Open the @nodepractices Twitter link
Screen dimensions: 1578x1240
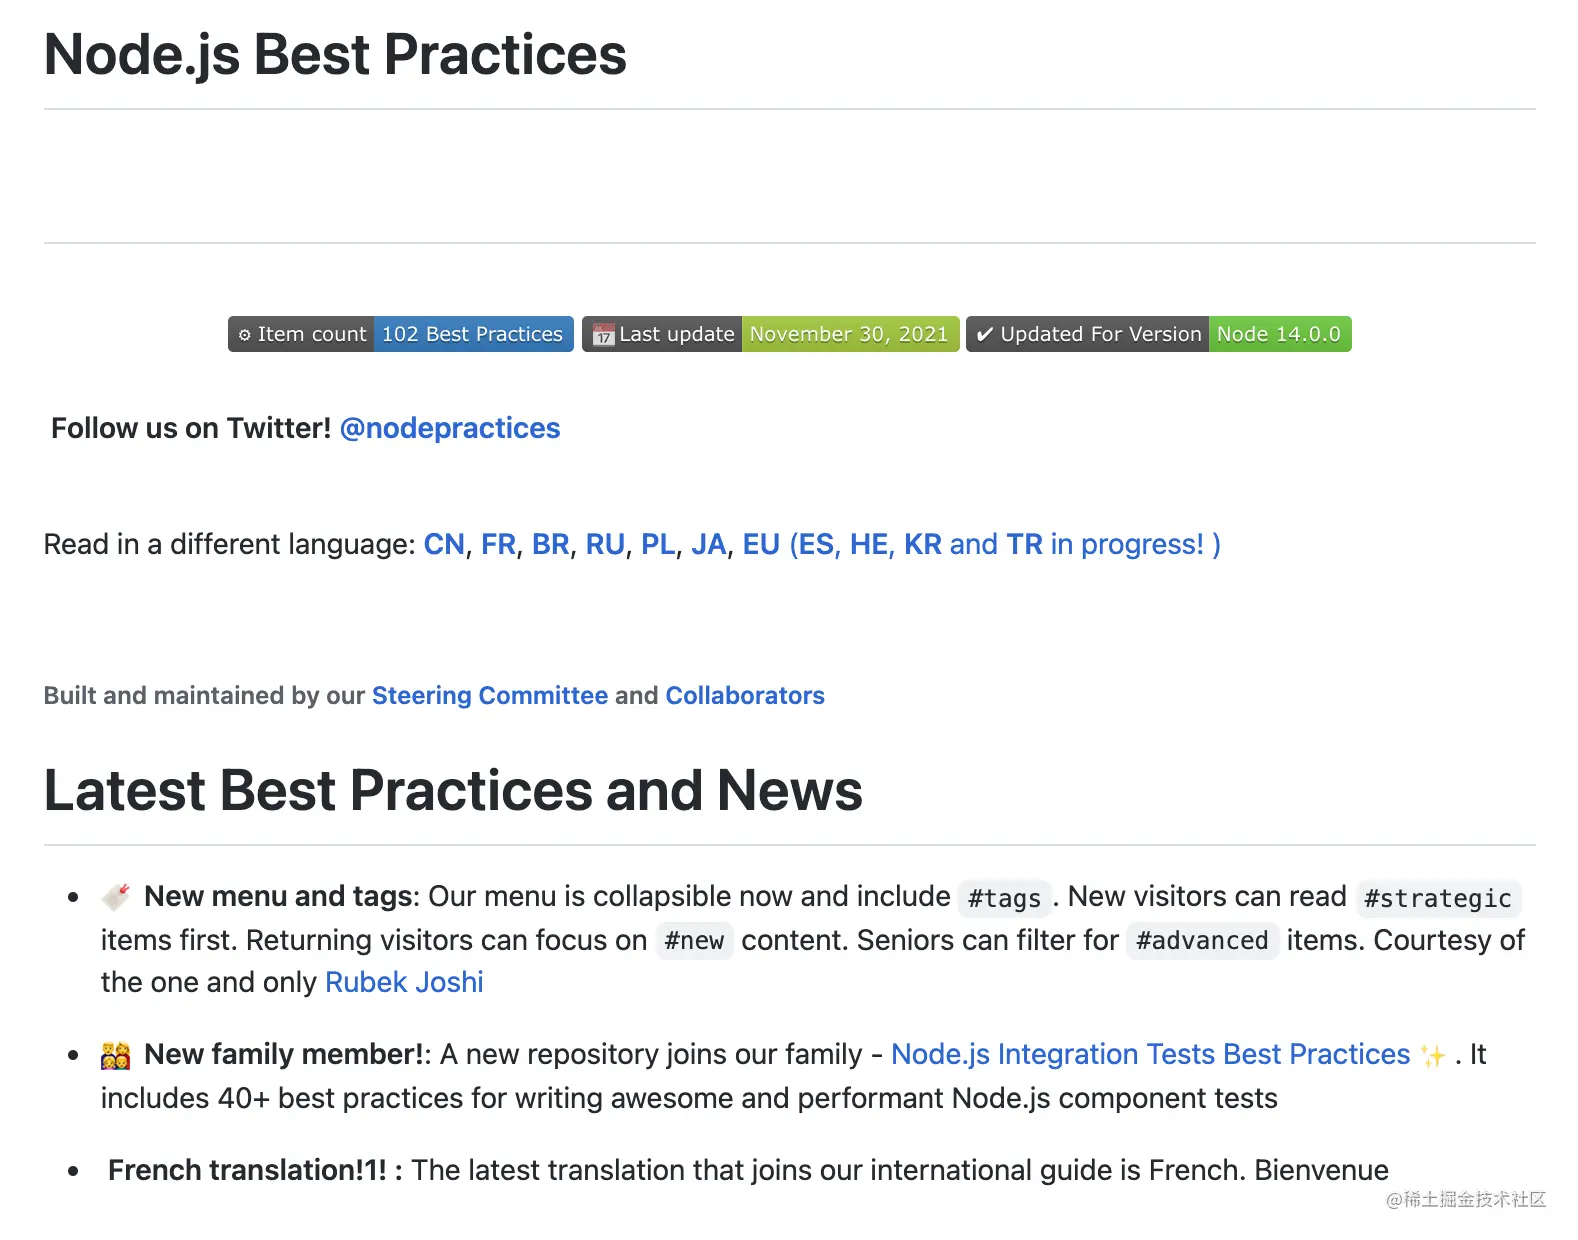click(450, 428)
